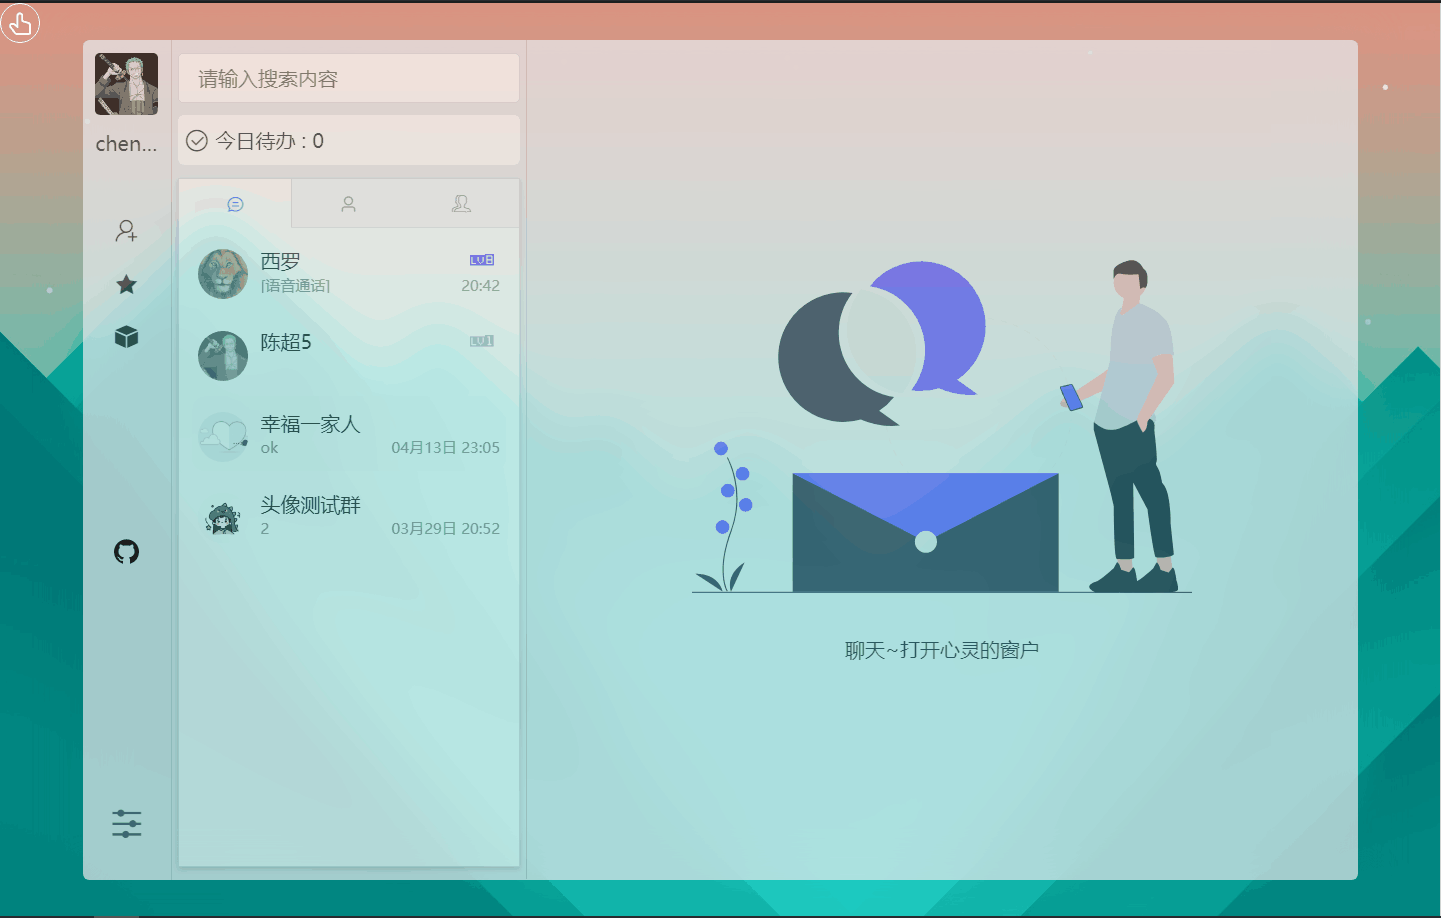
Task: Select the '04月13日 23:05' timestamp
Action: [445, 448]
